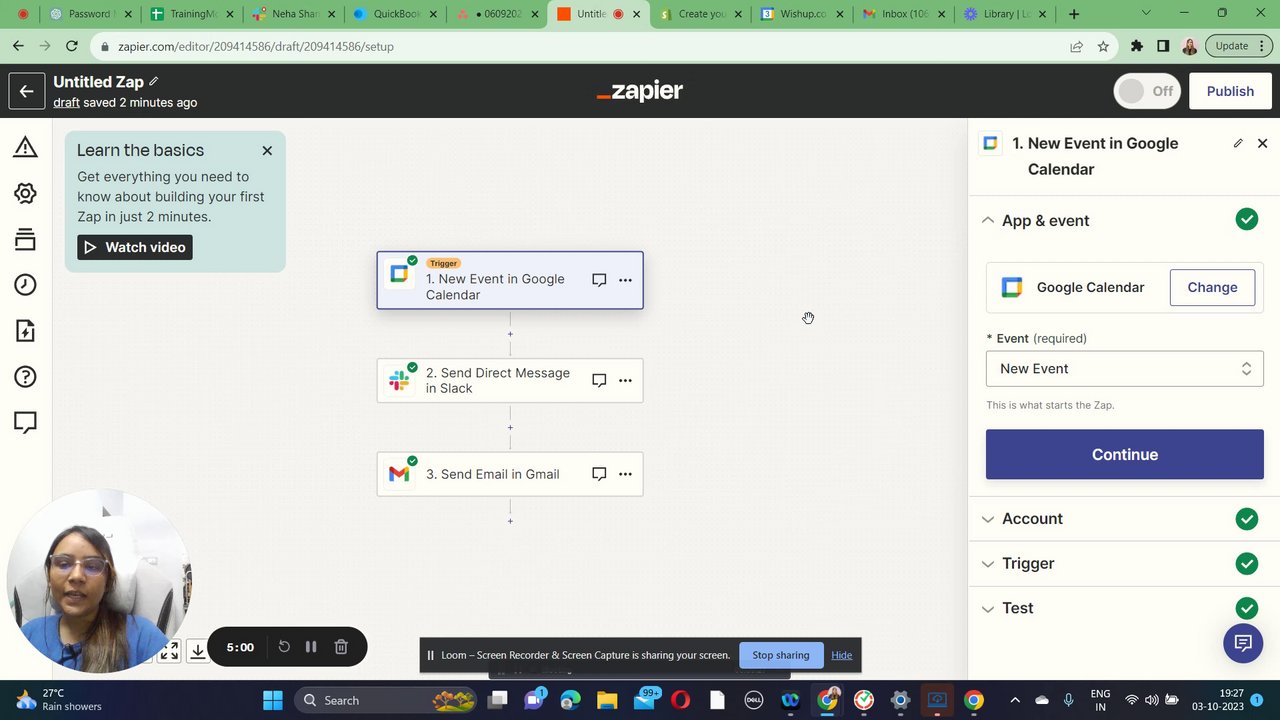Pause the Loom recording
The height and width of the screenshot is (720, 1280).
(x=311, y=647)
